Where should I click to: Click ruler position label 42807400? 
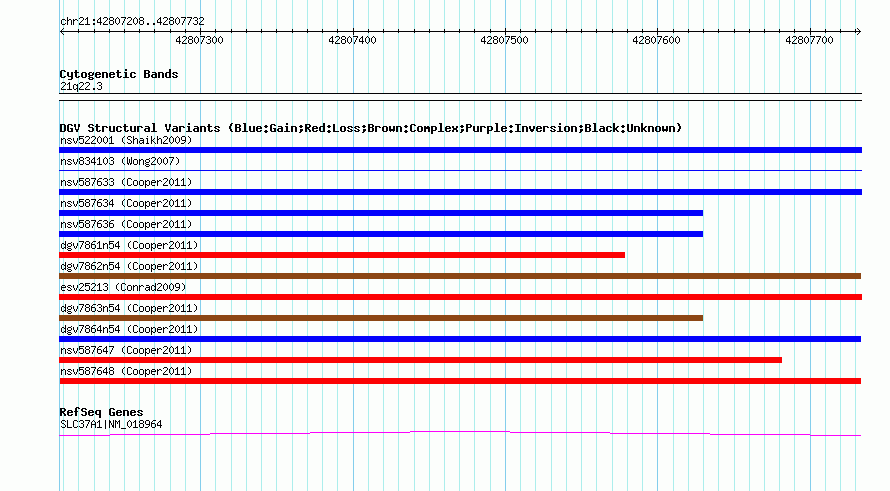[352, 40]
